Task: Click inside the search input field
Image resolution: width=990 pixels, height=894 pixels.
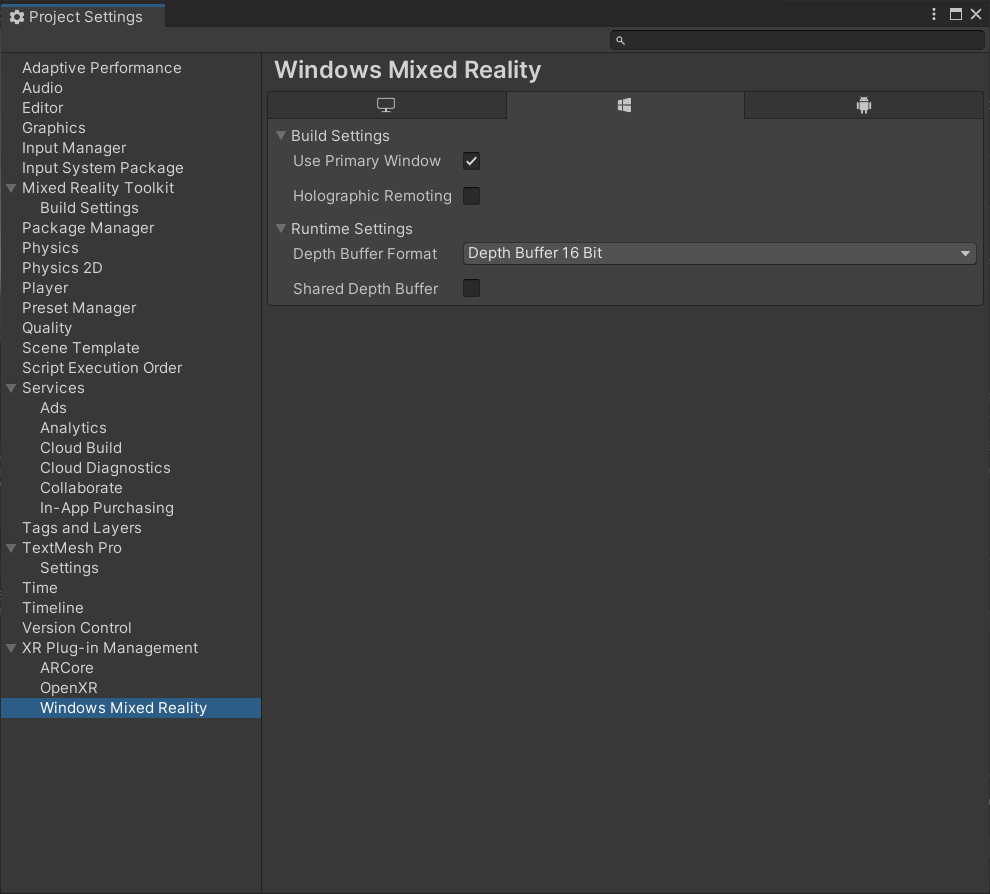Action: click(x=790, y=40)
